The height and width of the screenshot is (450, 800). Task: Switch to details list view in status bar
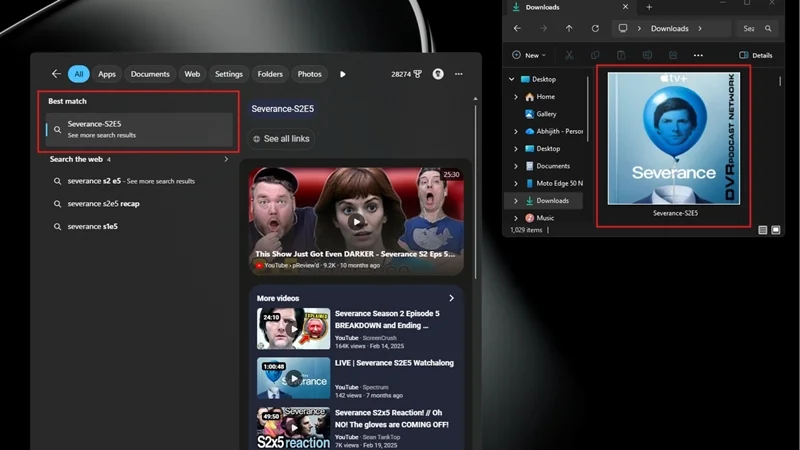(762, 230)
